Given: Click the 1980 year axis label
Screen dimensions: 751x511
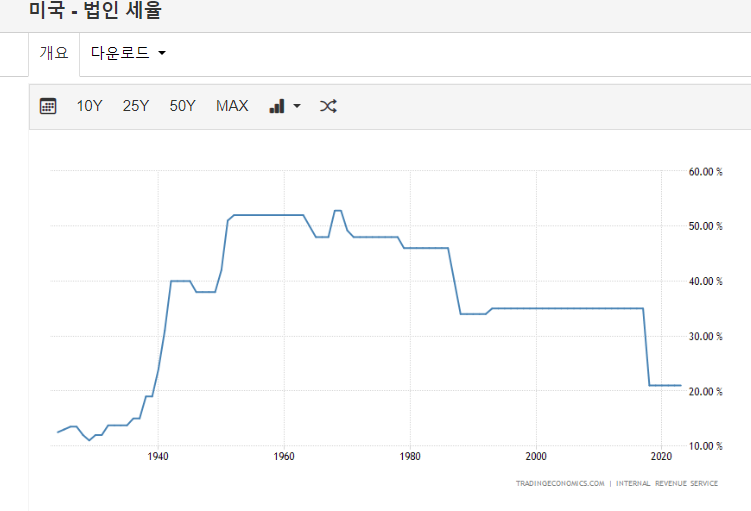Looking at the screenshot, I should point(410,456).
